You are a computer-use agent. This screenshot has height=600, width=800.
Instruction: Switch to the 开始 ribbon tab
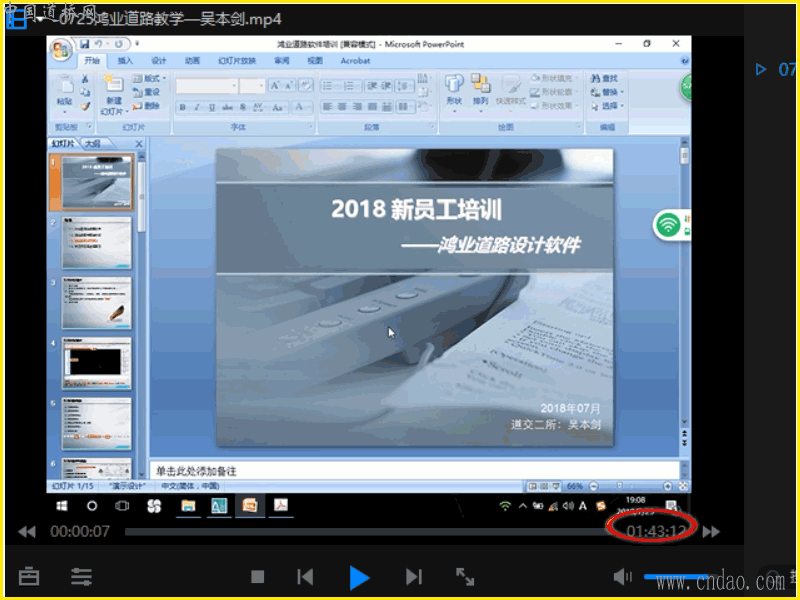click(92, 61)
